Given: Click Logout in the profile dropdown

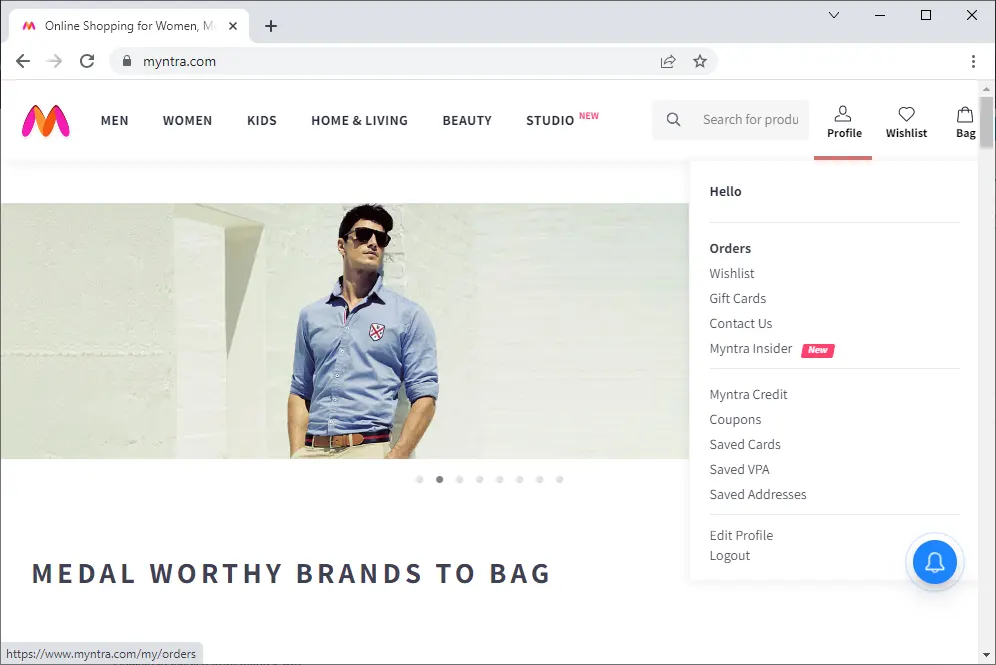Looking at the screenshot, I should coord(729,556).
